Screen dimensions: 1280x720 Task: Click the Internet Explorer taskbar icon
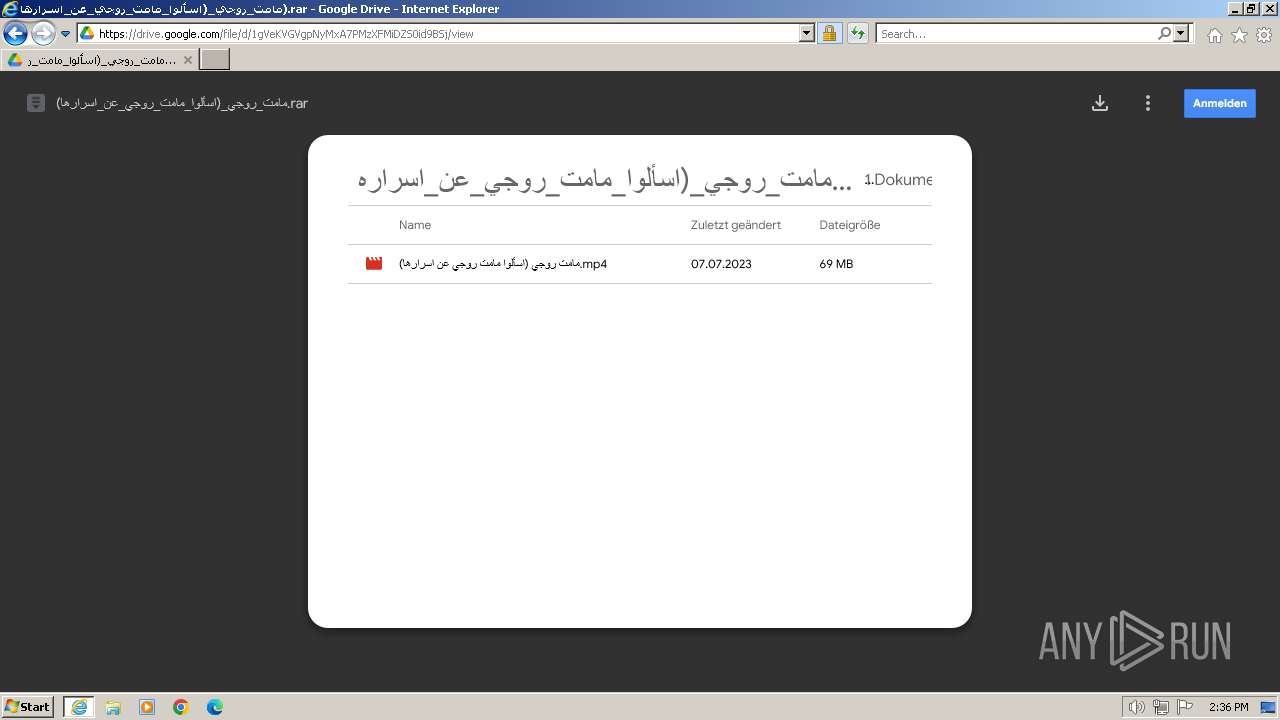coord(79,707)
